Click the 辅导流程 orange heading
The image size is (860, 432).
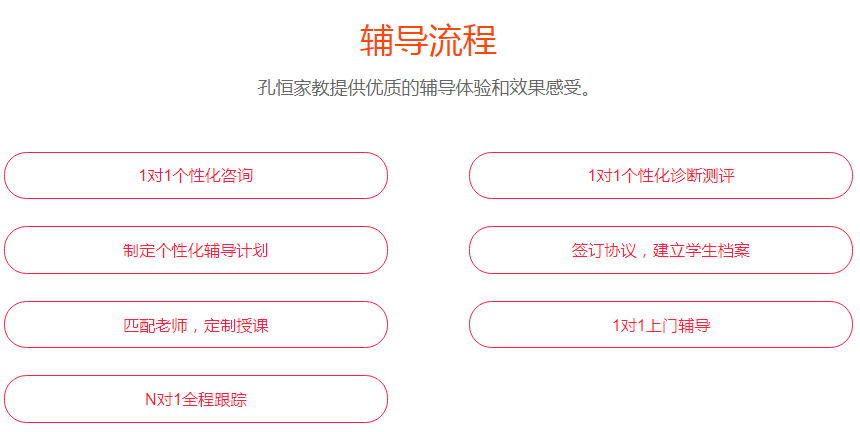coord(428,40)
